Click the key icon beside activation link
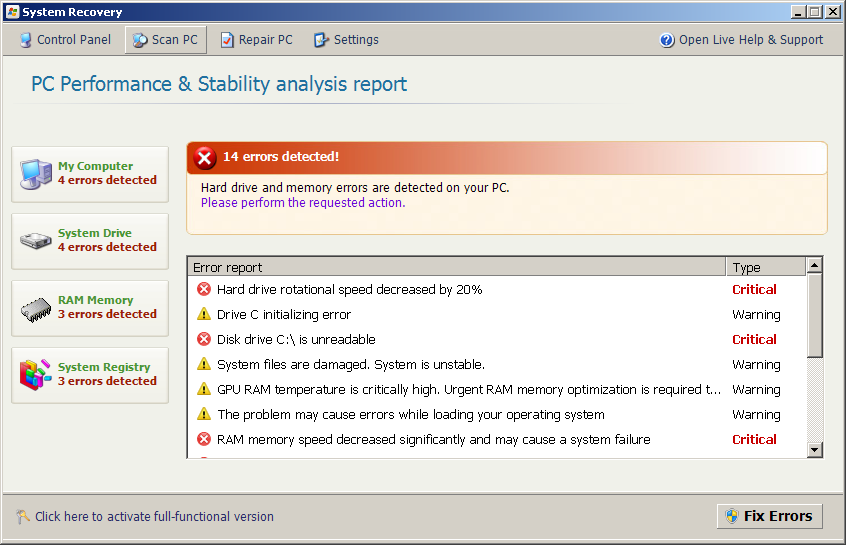This screenshot has height=545, width=846. [23, 517]
